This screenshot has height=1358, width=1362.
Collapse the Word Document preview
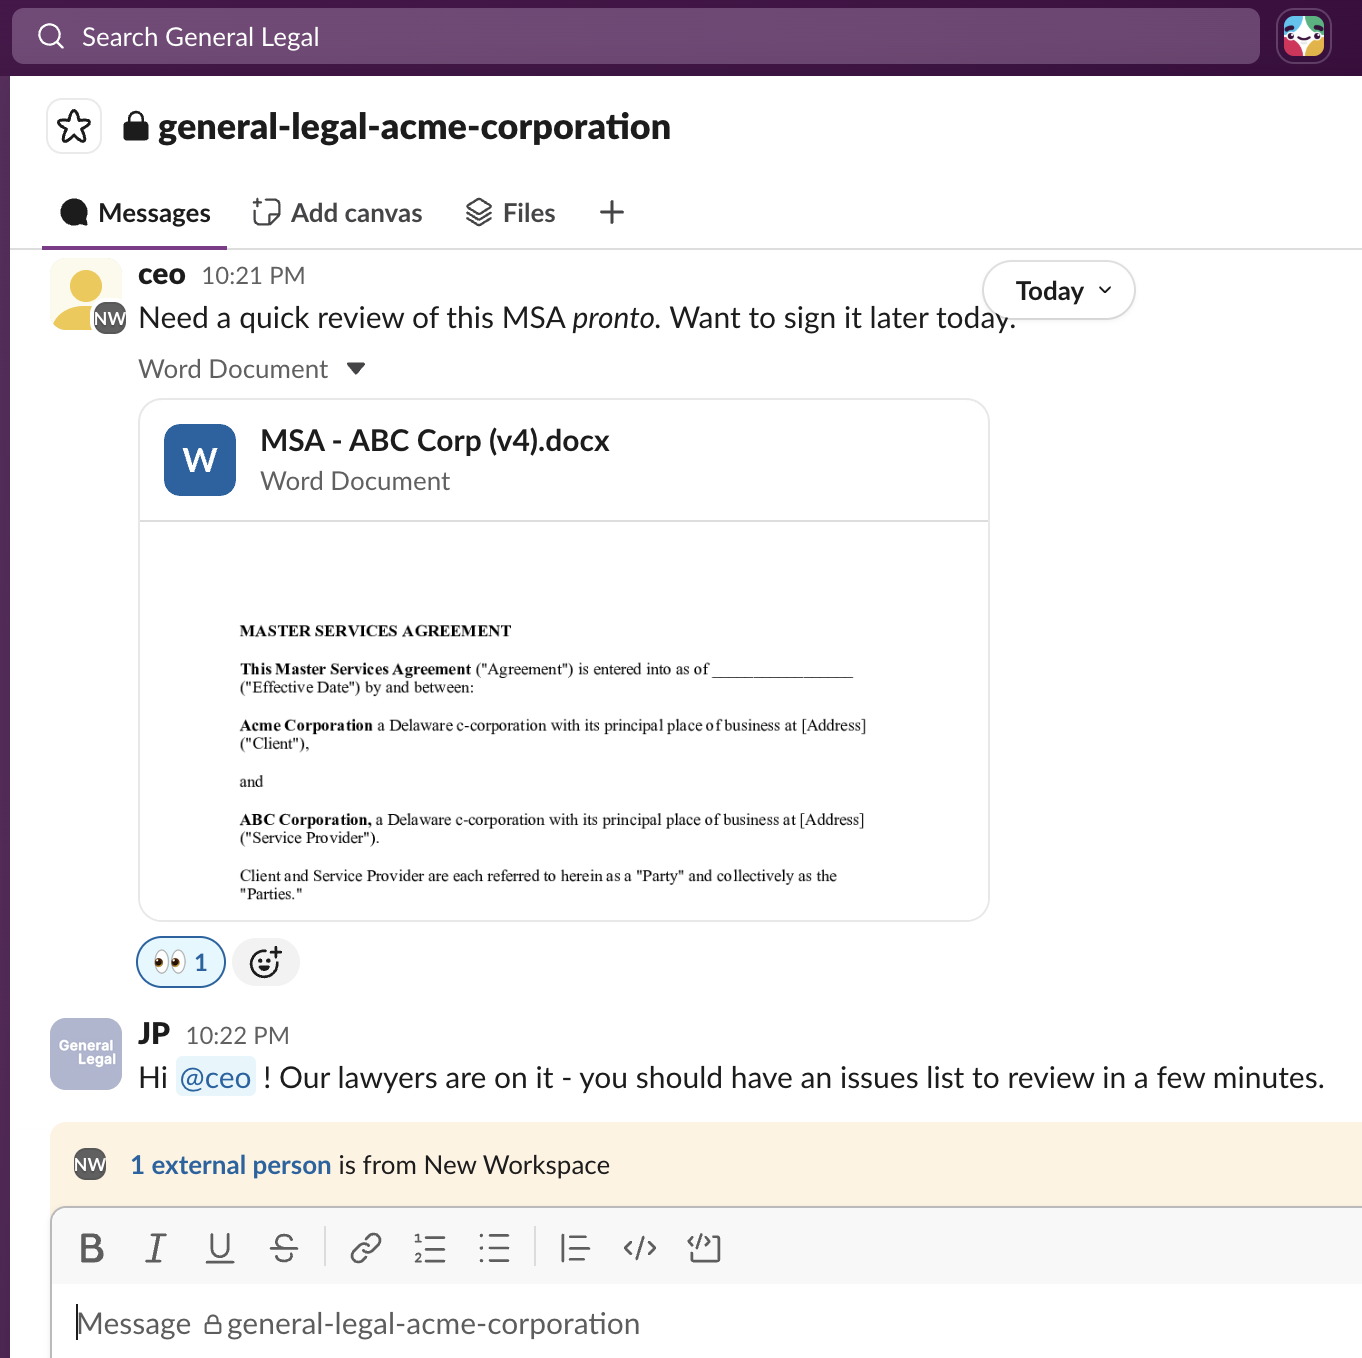(x=357, y=368)
